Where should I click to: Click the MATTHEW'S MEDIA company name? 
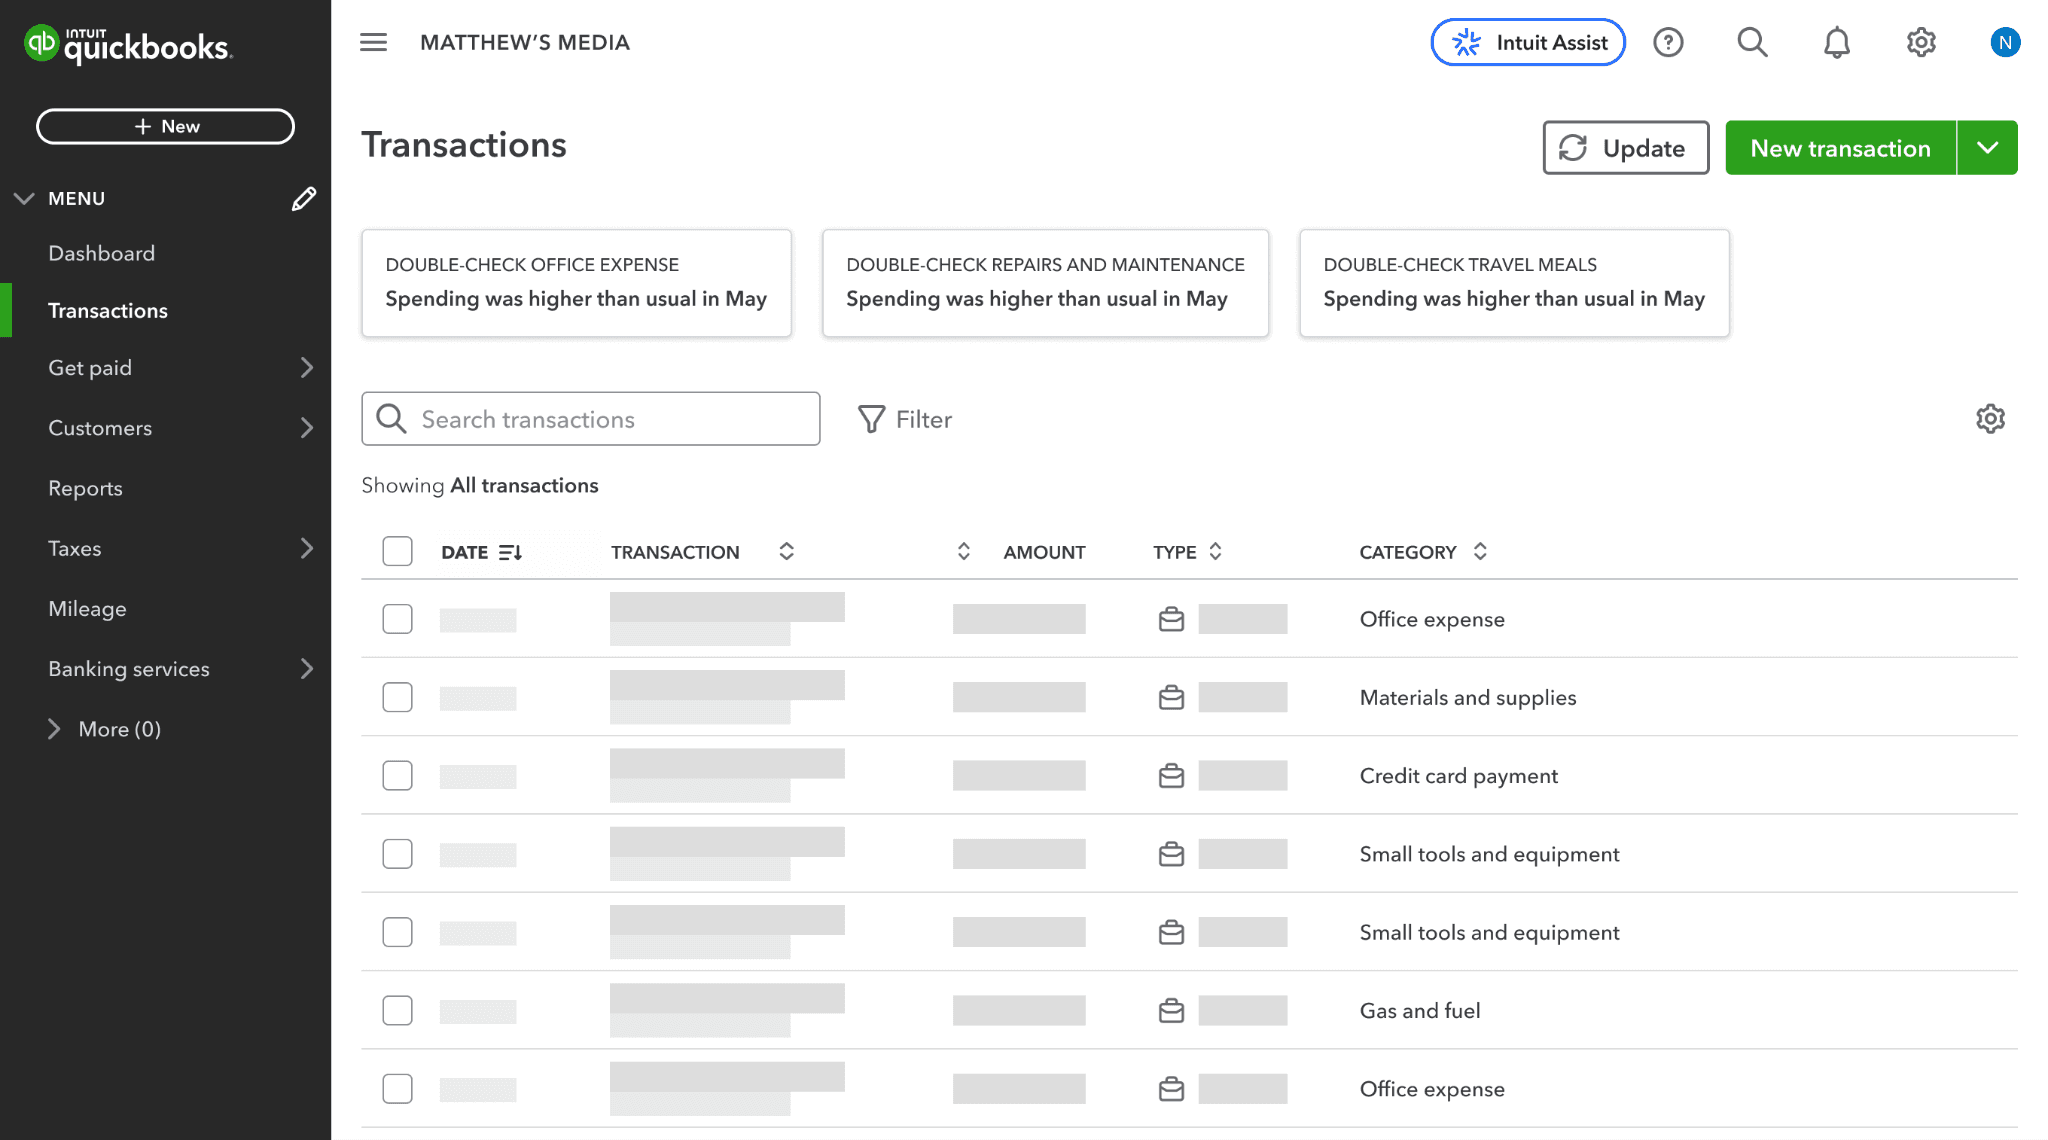(x=525, y=42)
